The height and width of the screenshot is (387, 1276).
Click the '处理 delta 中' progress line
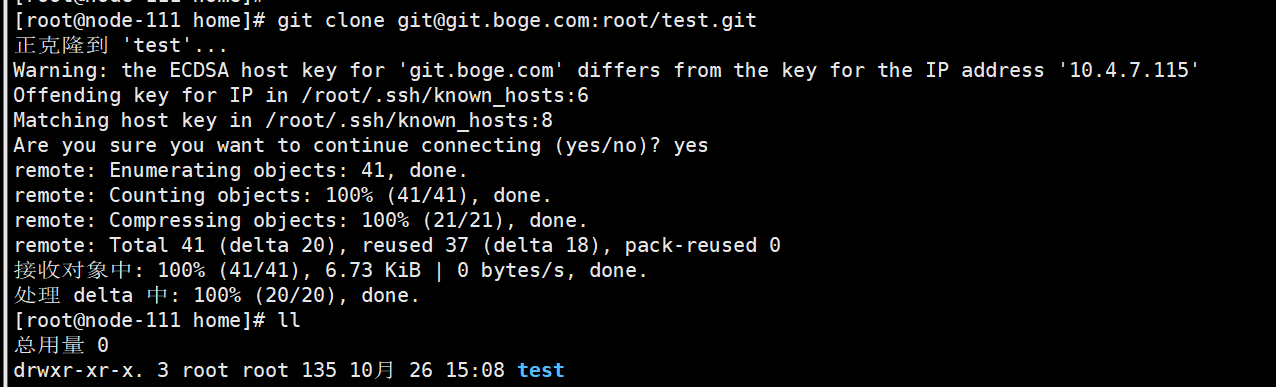point(217,295)
